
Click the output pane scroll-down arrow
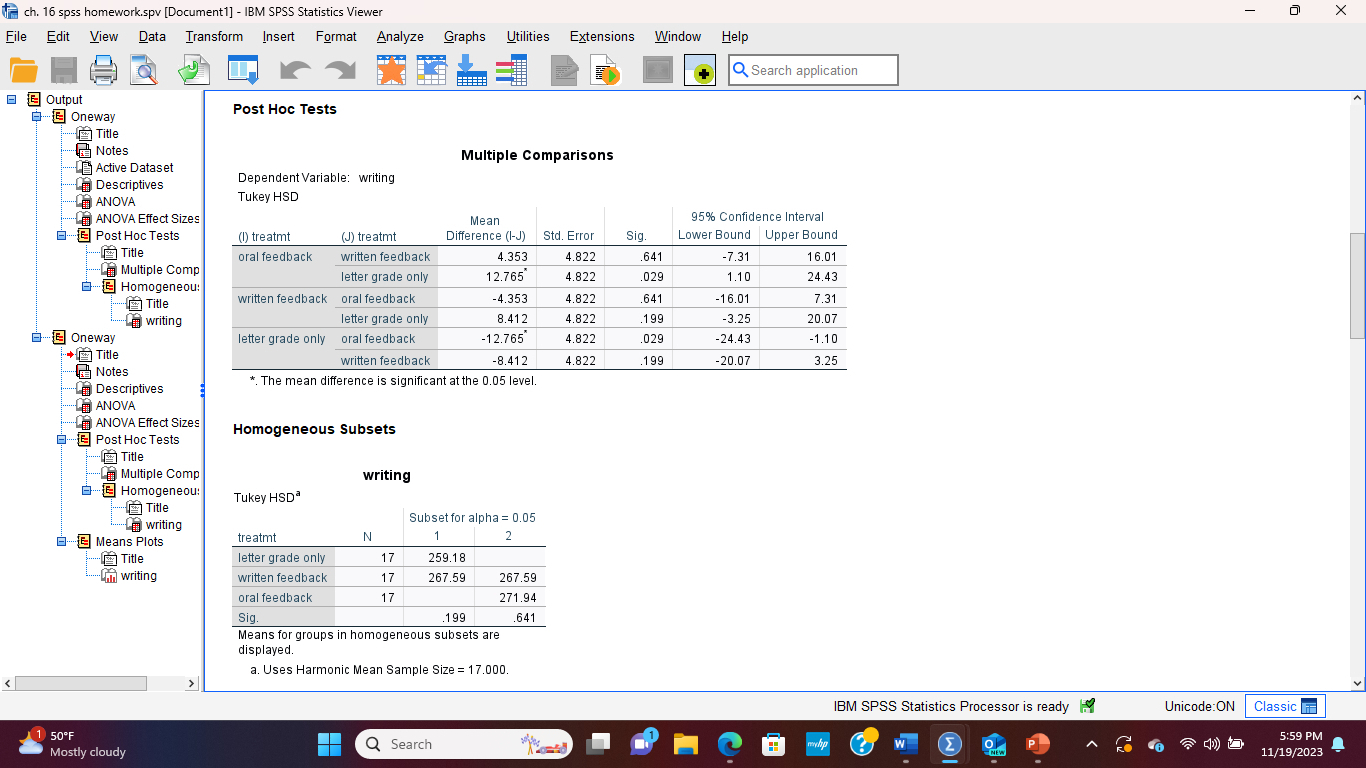tap(1357, 683)
